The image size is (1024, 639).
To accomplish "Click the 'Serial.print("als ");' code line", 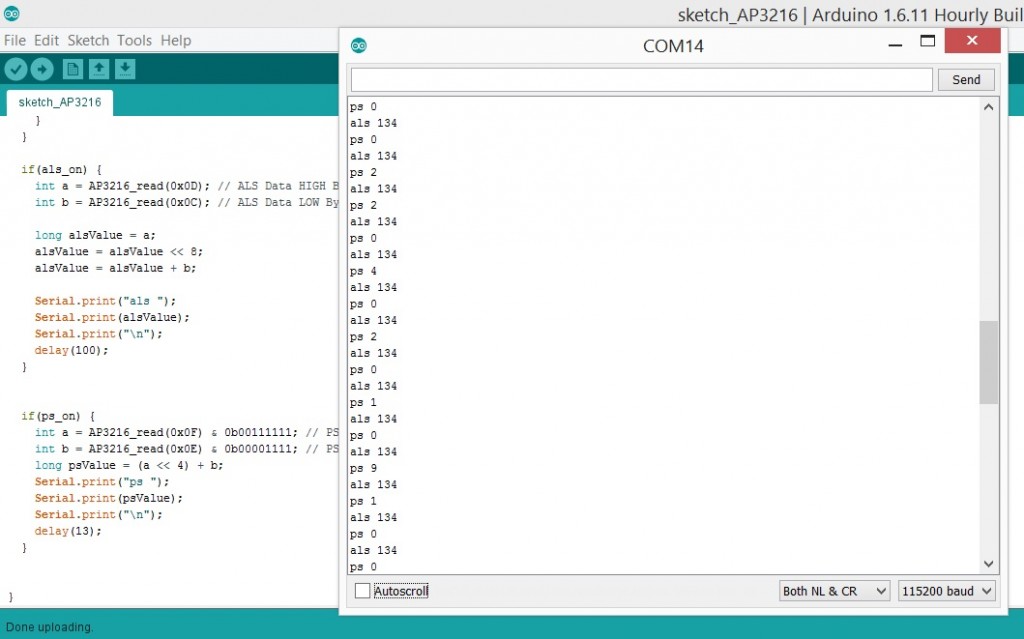I will [105, 301].
